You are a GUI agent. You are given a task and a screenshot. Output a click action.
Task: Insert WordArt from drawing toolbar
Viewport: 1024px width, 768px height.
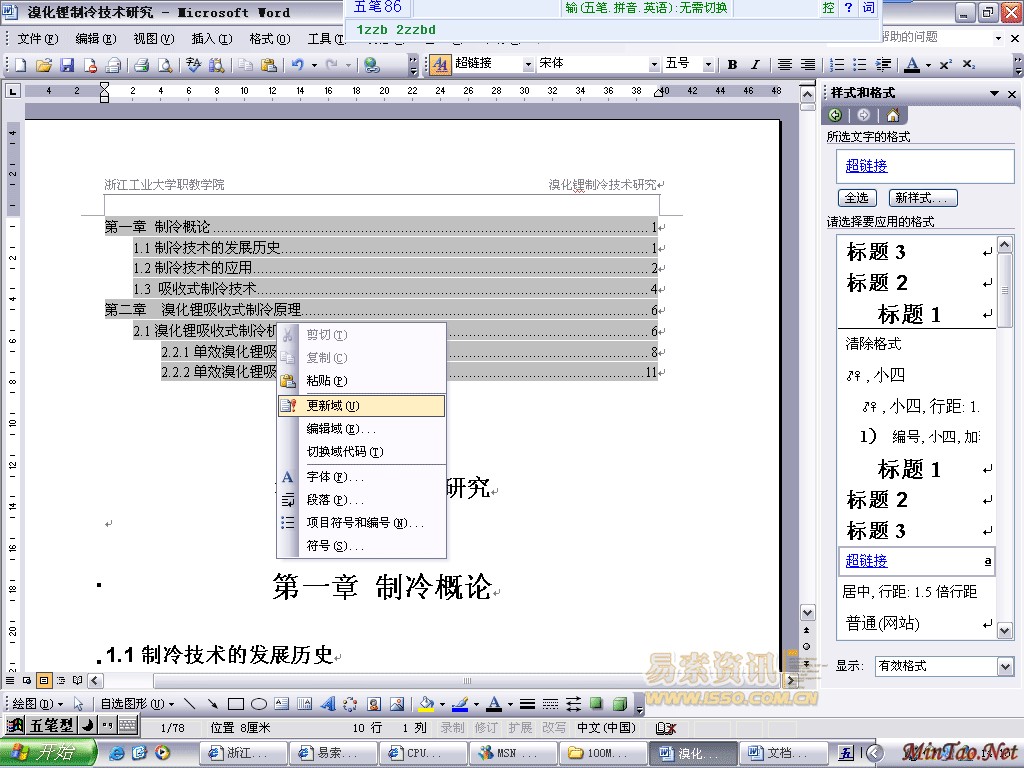[x=327, y=704]
